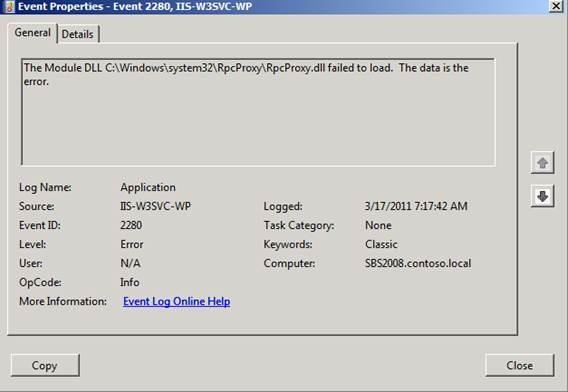Click the OpCode value Info
568x392 pixels.
[x=130, y=282]
